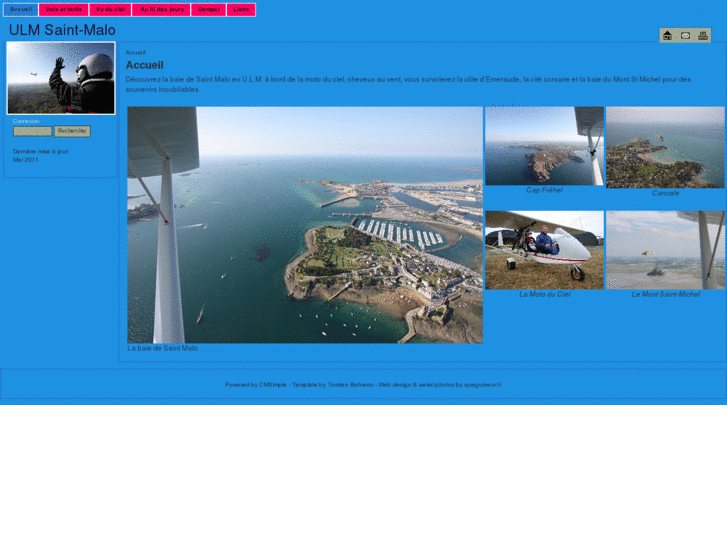Click the Cap Fréhel caption
727x545 pixels.
coord(544,190)
